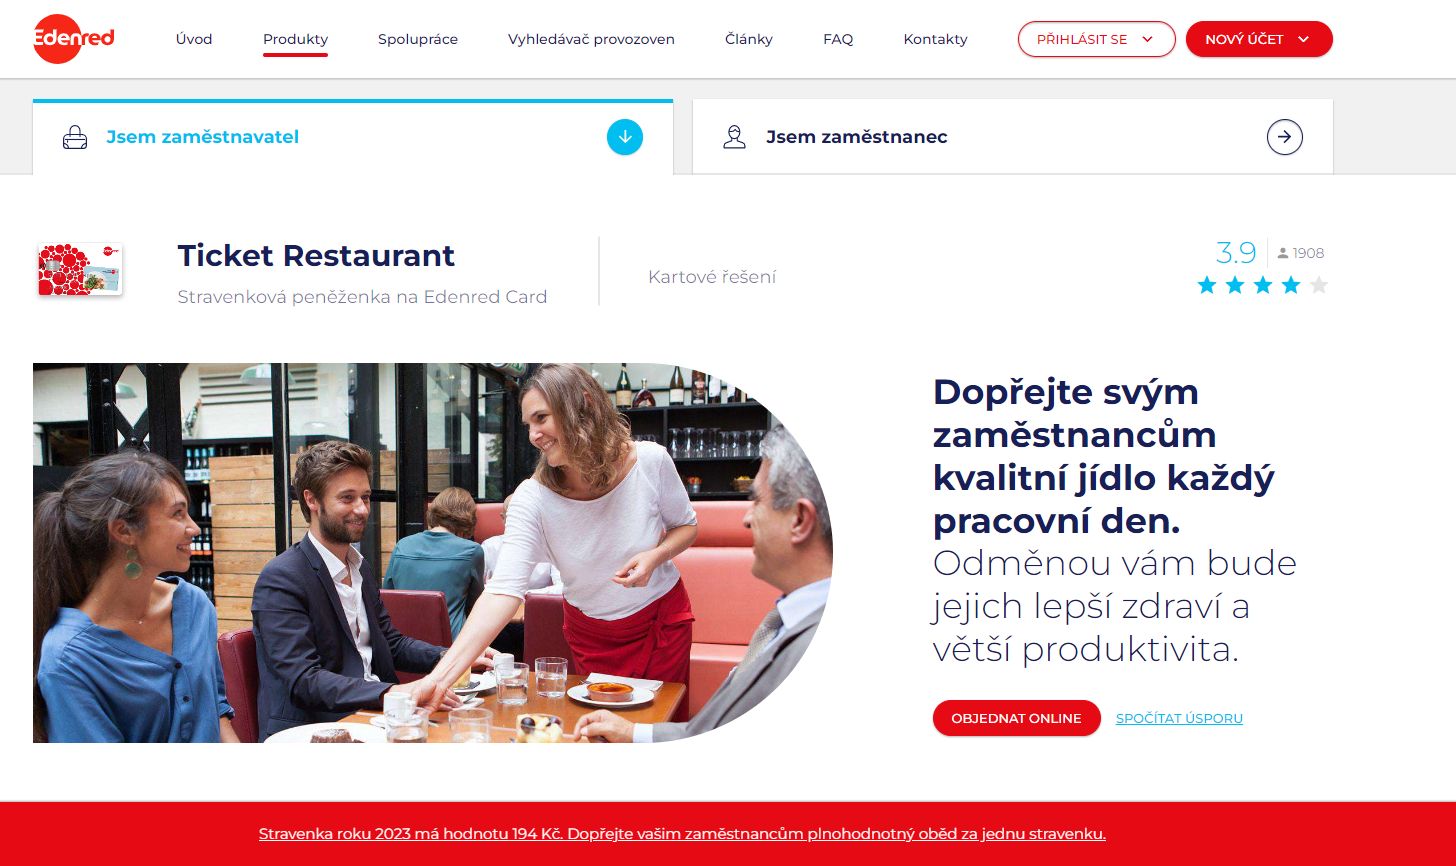
Task: Click the blue down-arrow circle icon
Action: [x=625, y=137]
